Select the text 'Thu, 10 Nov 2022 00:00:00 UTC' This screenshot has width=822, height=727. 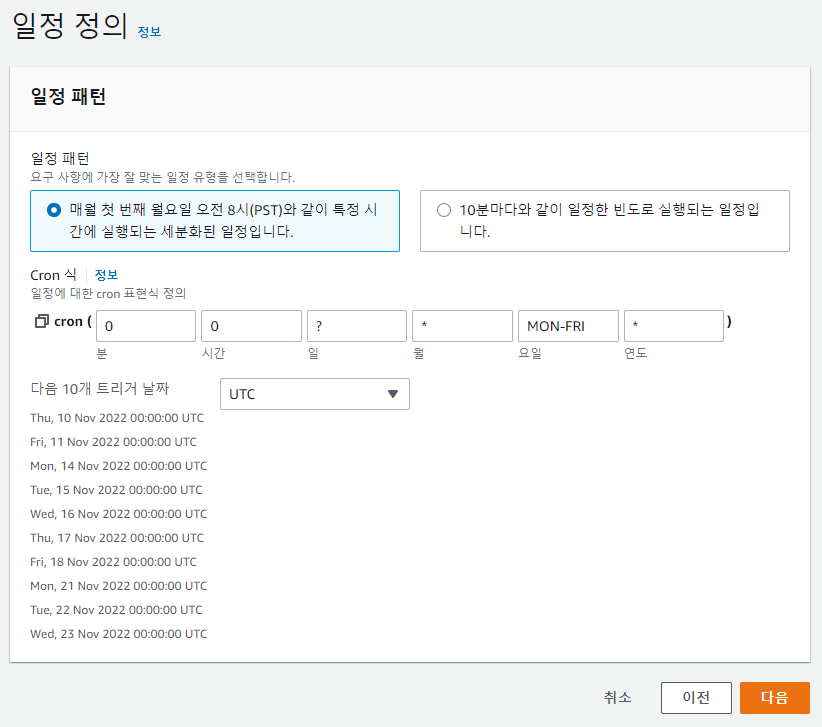(117, 418)
